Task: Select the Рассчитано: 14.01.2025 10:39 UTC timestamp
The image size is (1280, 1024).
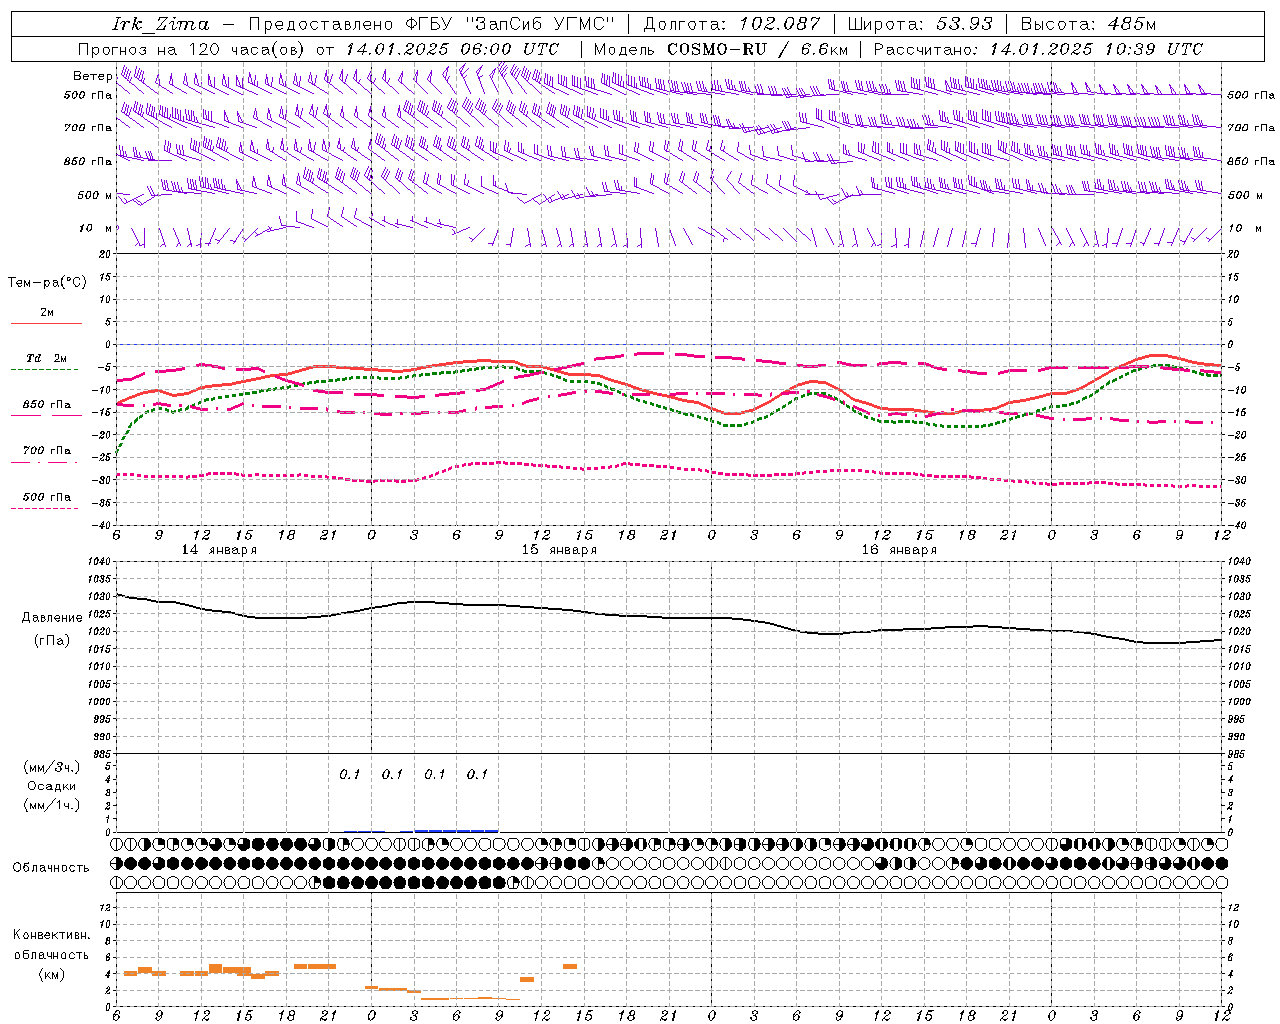Action: (x=1038, y=49)
